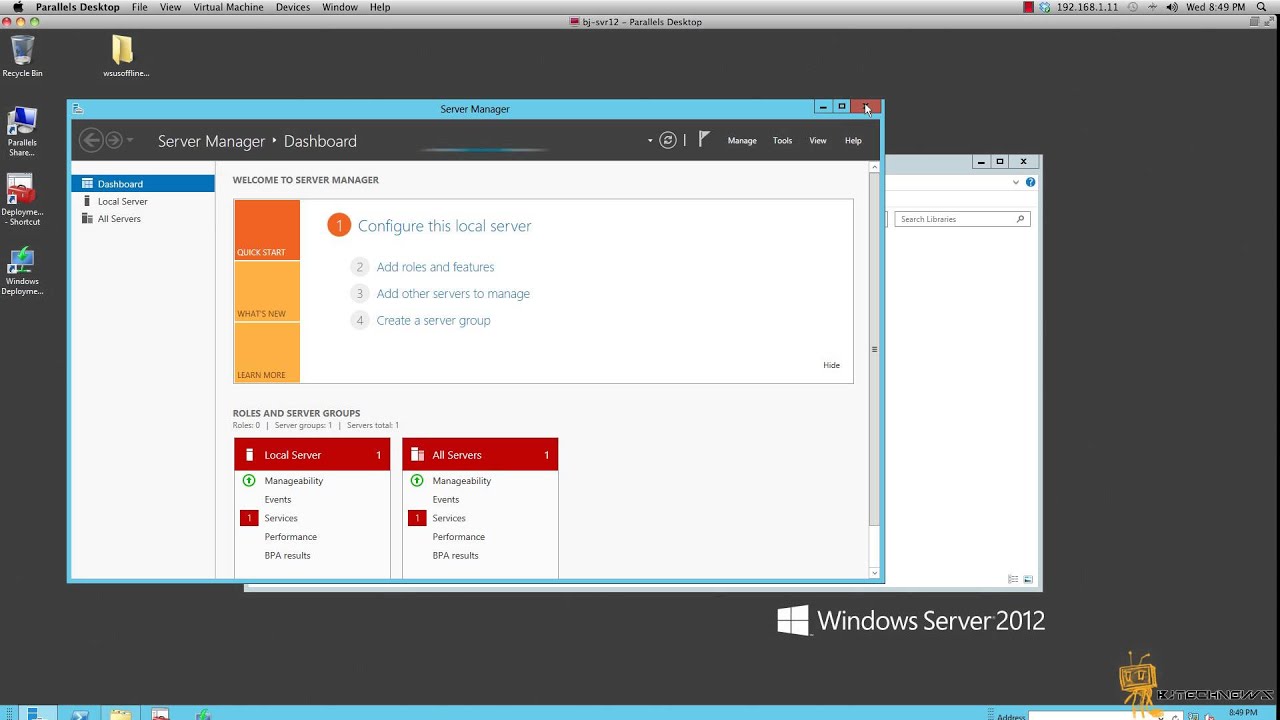
Task: Click the red Services alert badge in Local Server tile
Action: [x=249, y=518]
